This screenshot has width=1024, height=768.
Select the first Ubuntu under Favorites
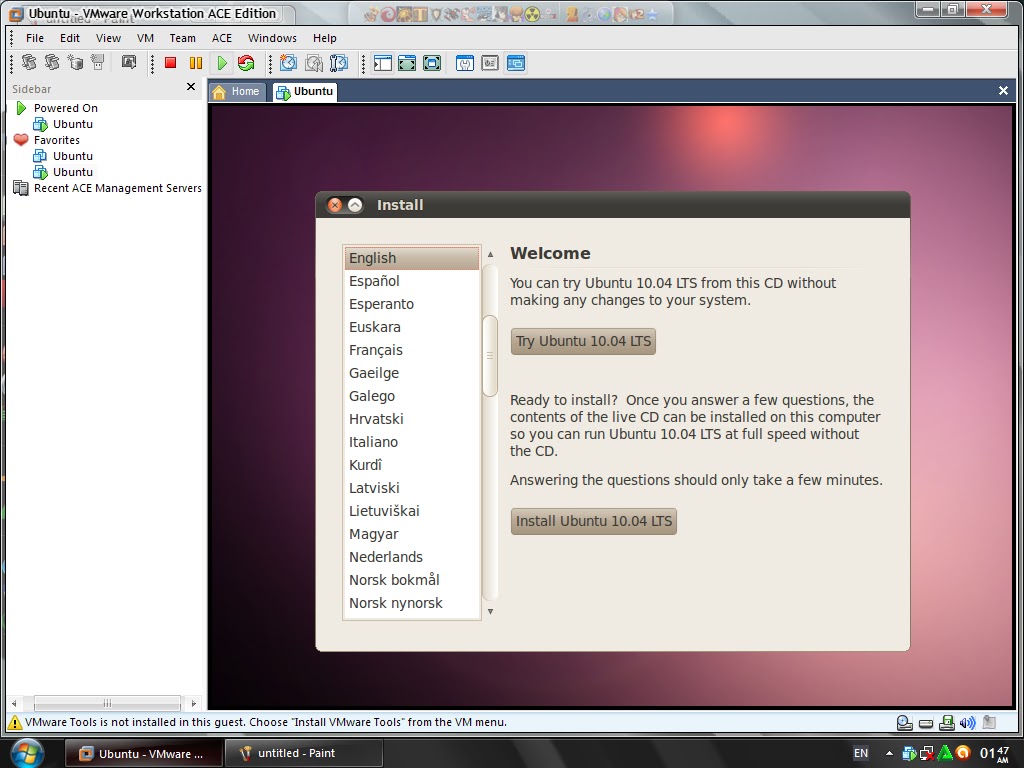coord(72,156)
